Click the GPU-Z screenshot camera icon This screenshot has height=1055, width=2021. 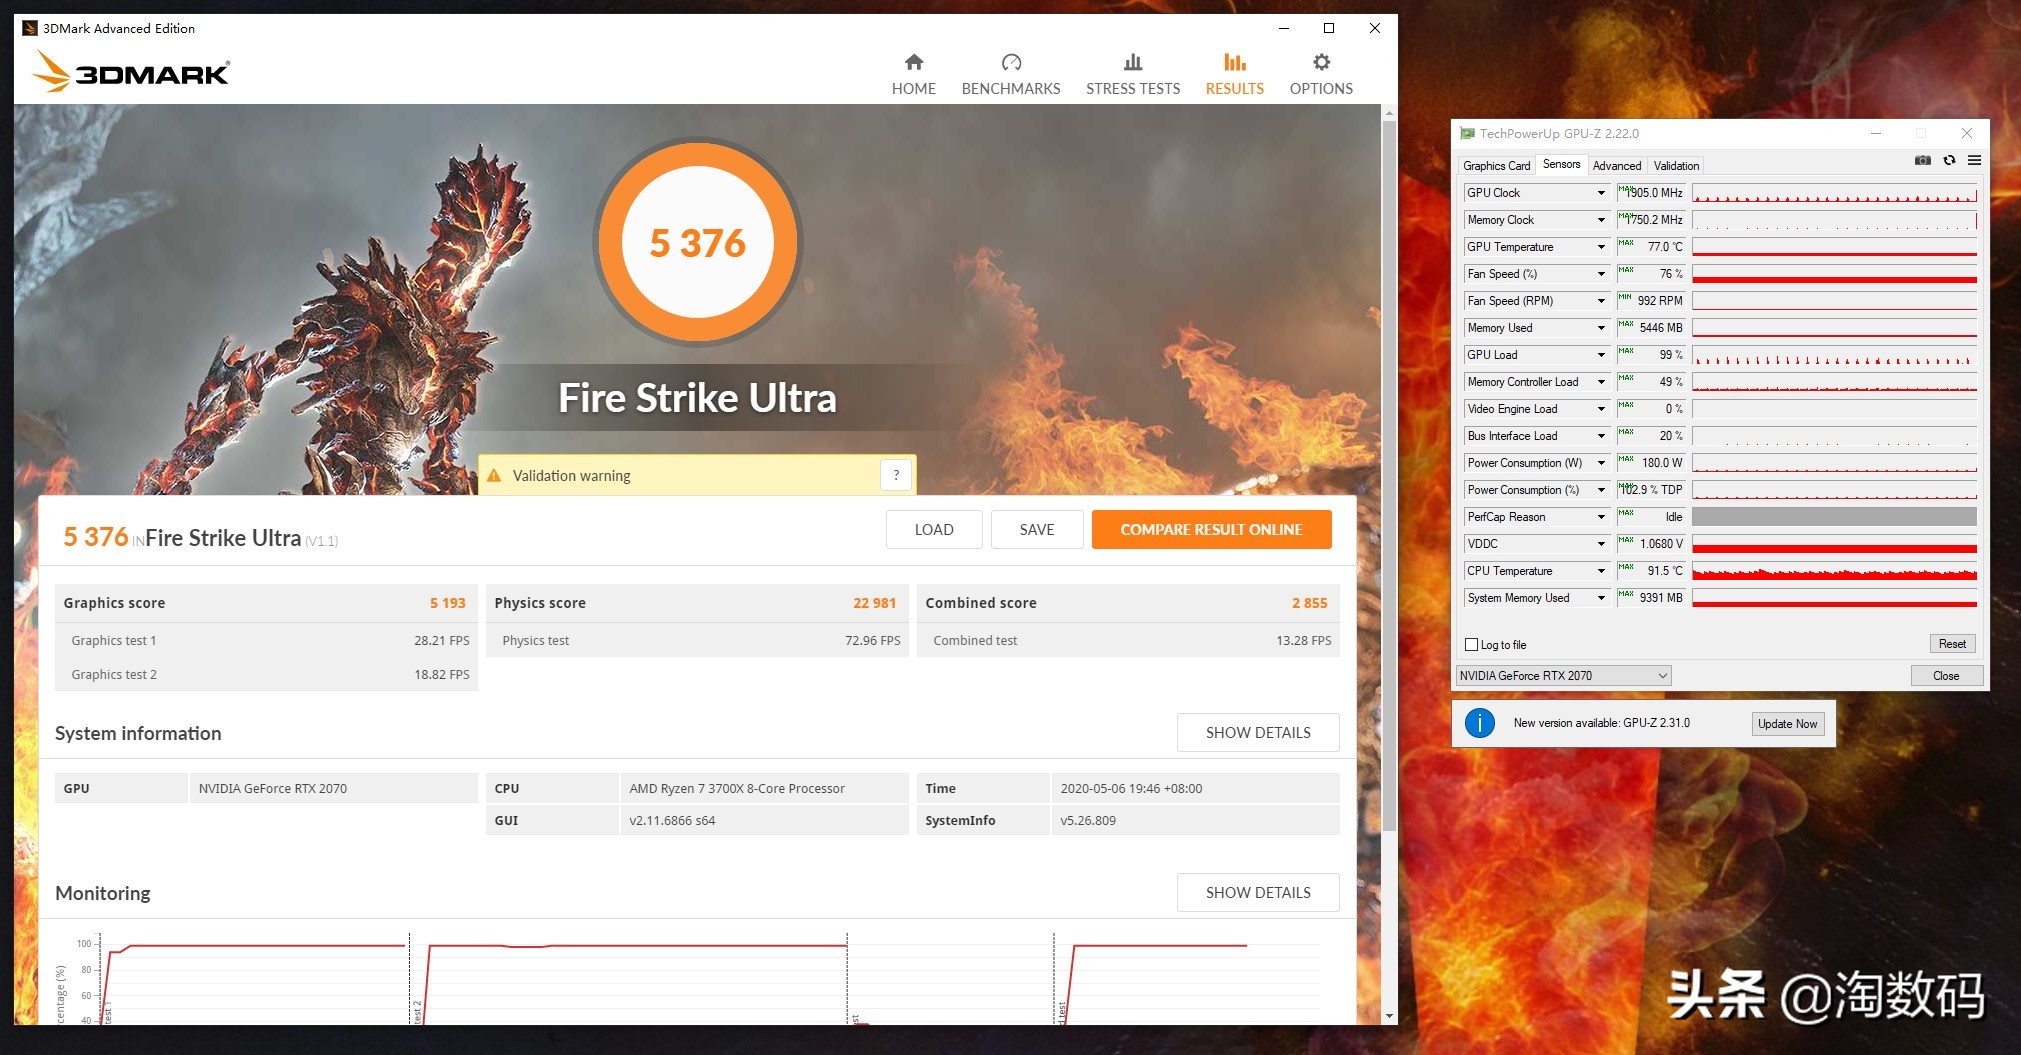coord(1922,160)
